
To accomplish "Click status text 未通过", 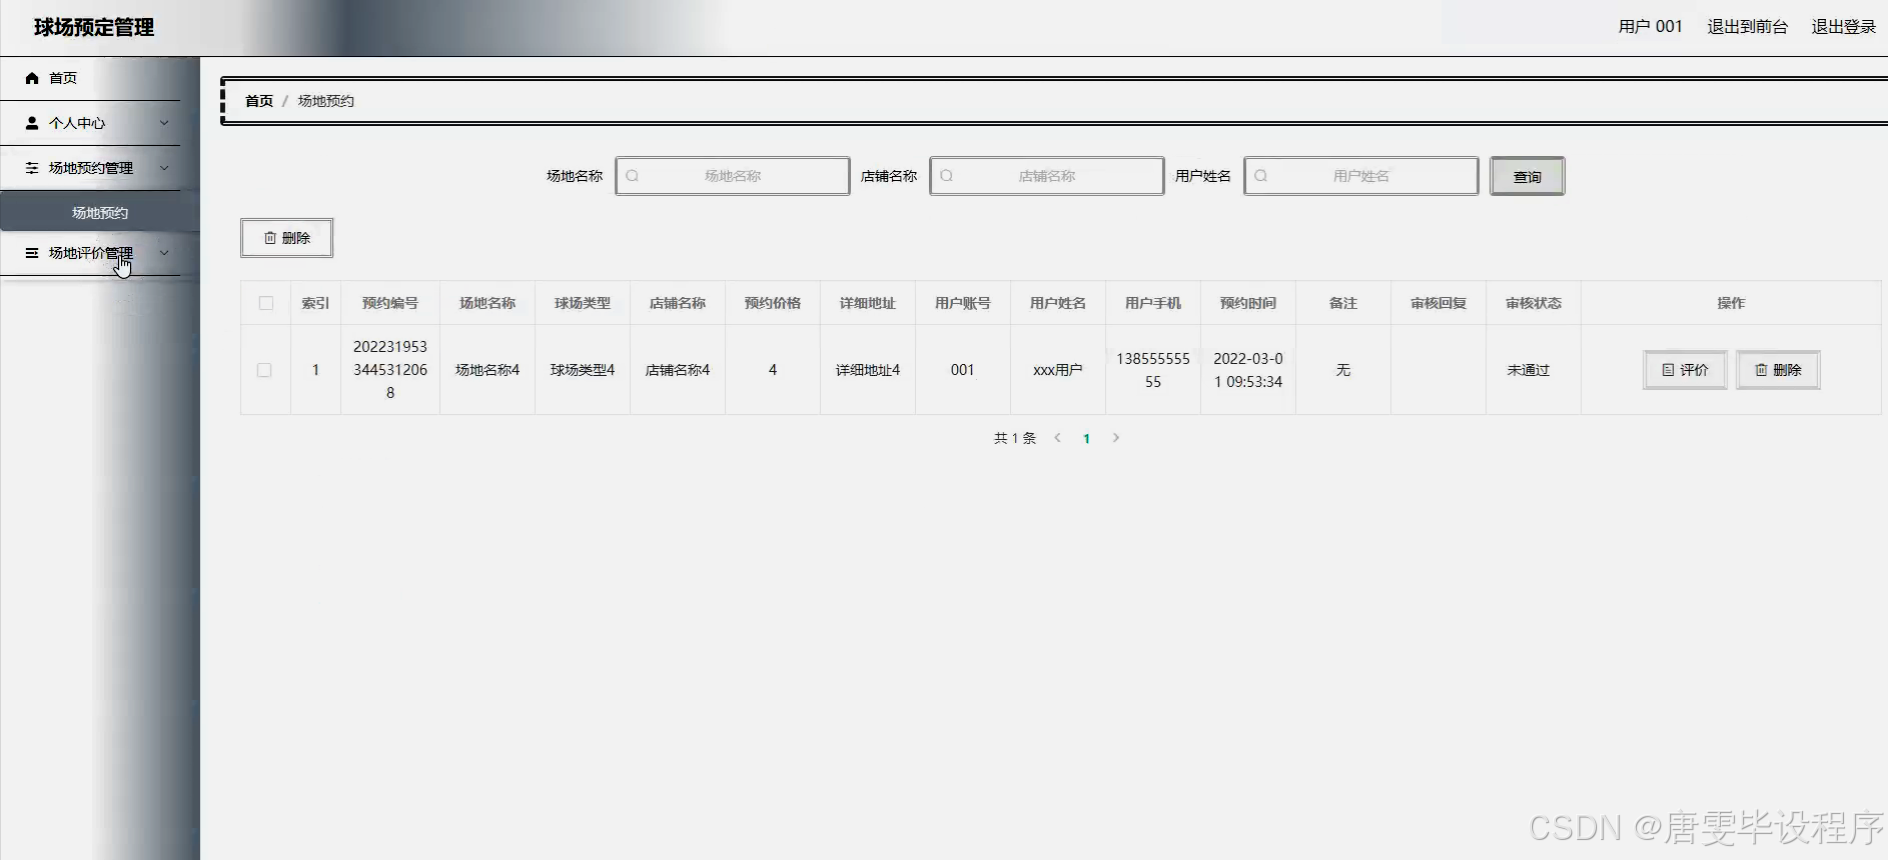I will click(1528, 370).
